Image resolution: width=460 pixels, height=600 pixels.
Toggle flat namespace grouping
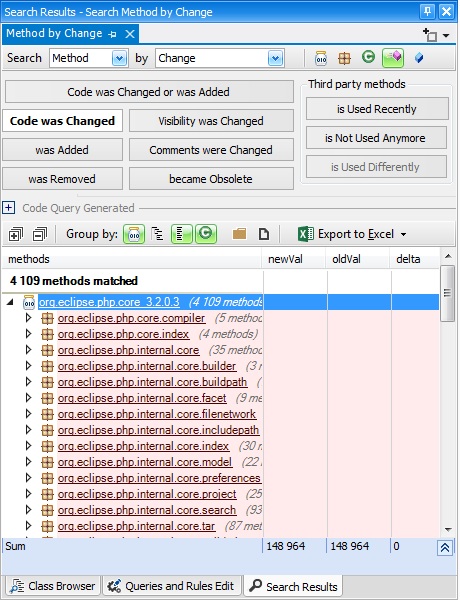181,234
